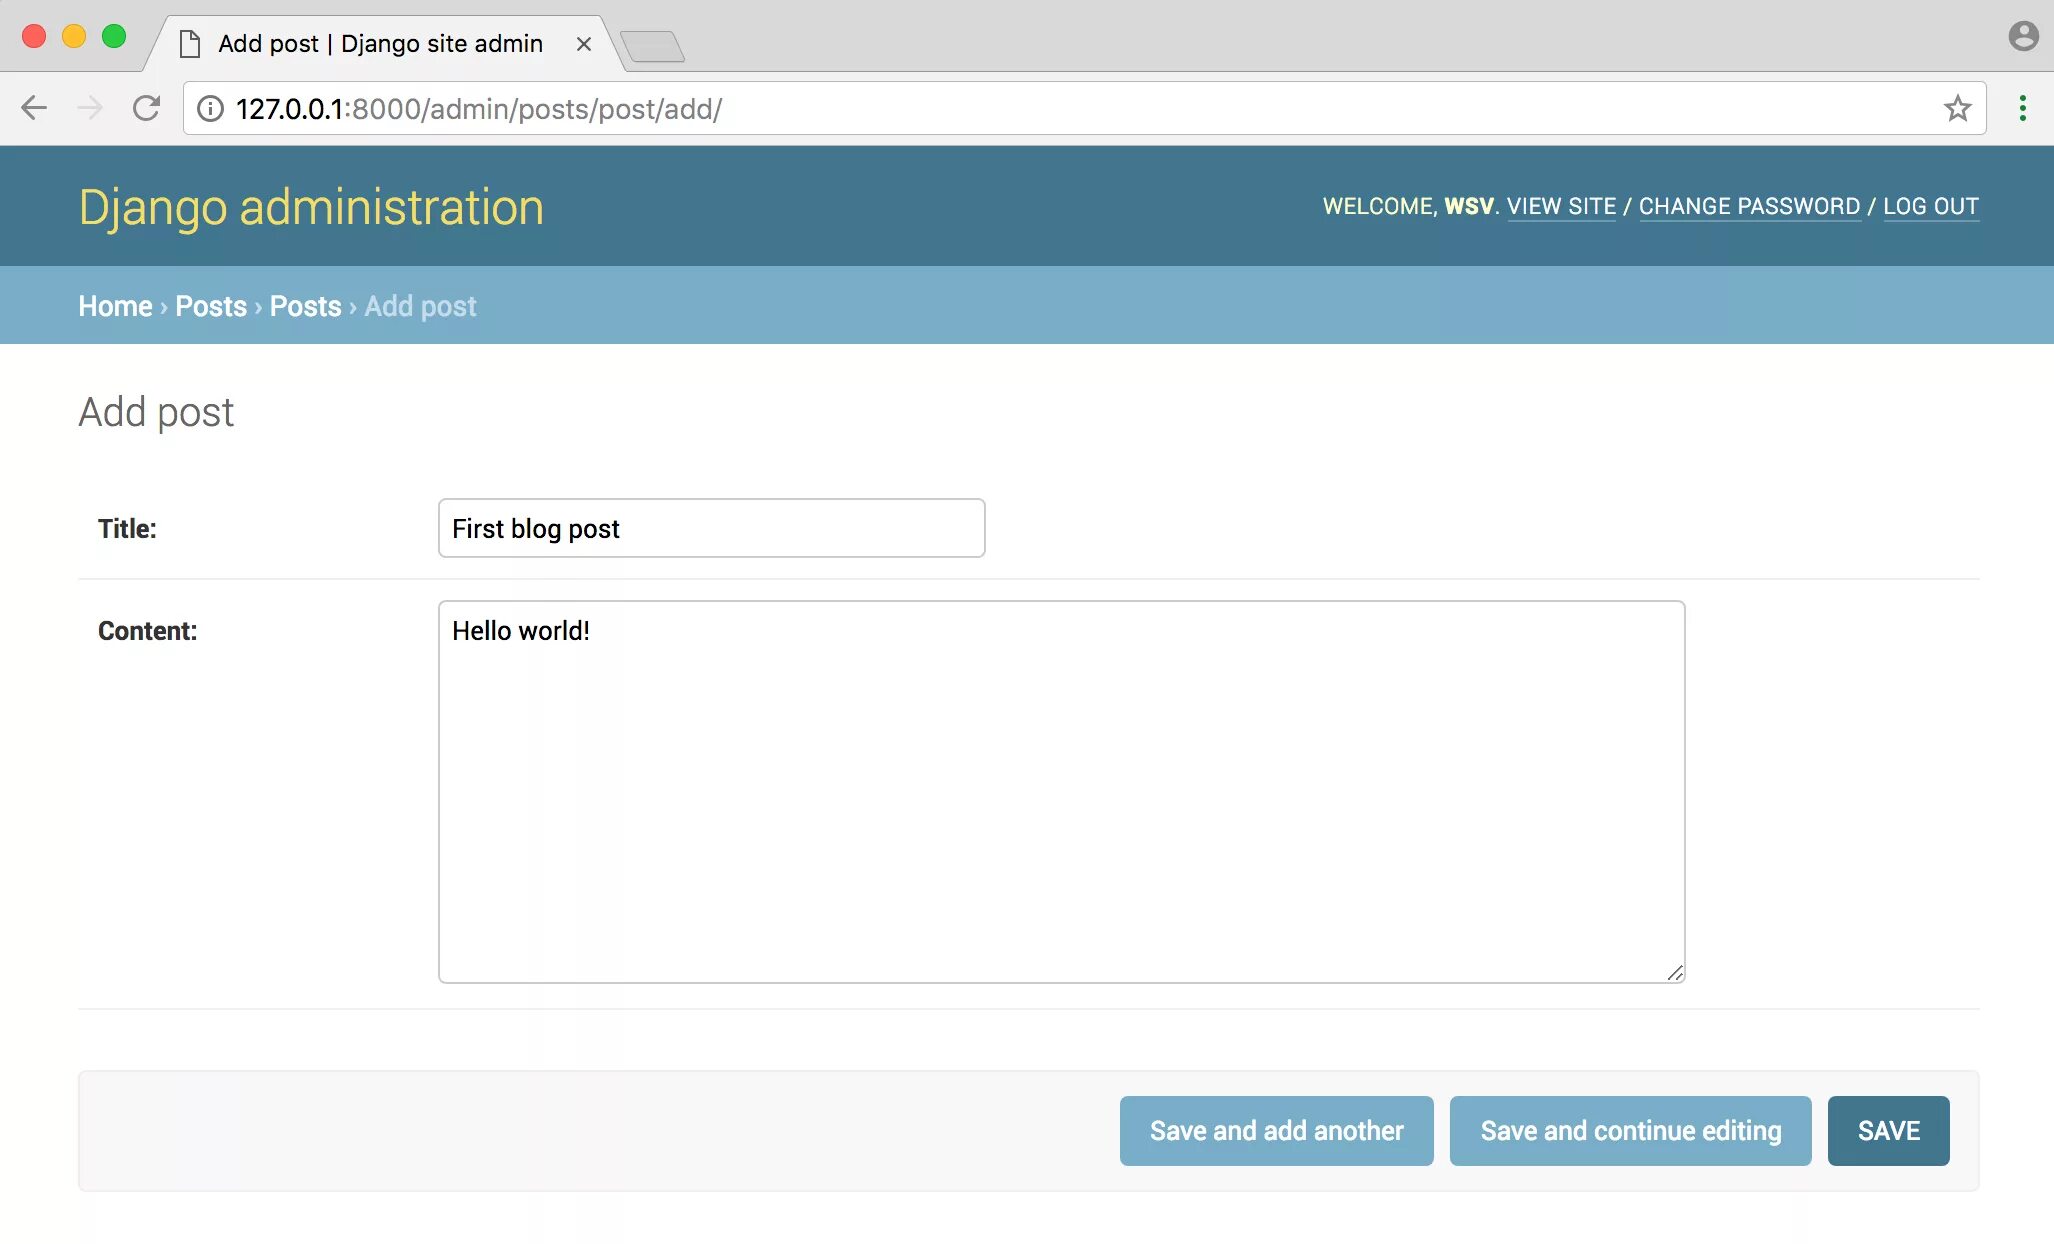The height and width of the screenshot is (1244, 2054).
Task: Click the Save and add another button
Action: coord(1275,1128)
